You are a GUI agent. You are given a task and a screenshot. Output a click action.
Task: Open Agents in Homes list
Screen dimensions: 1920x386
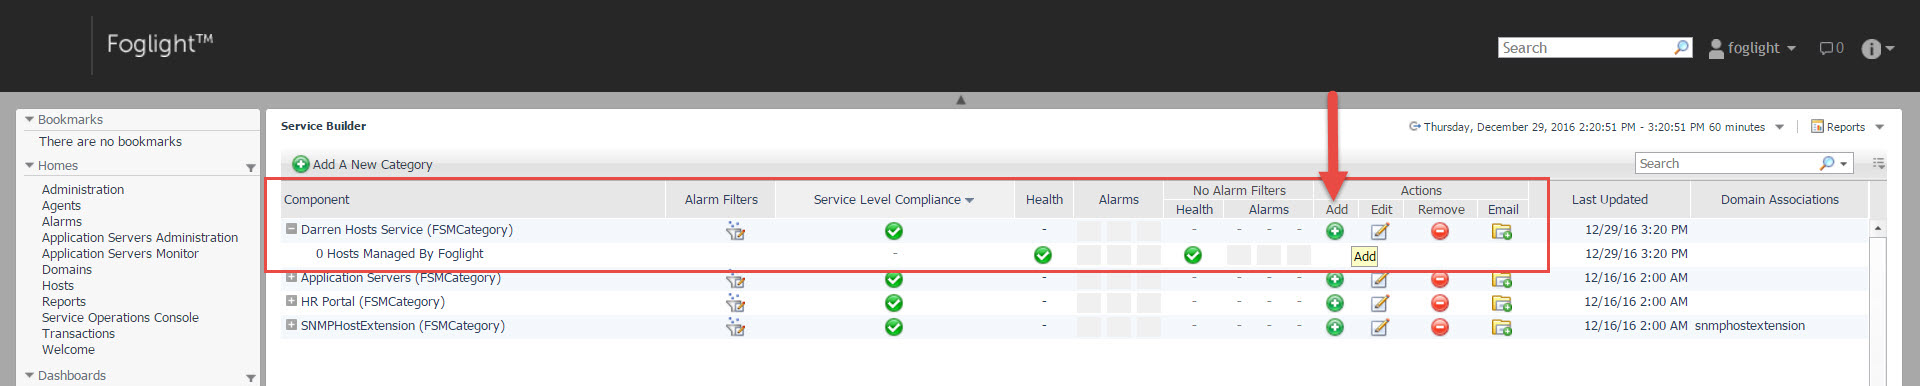coord(61,206)
